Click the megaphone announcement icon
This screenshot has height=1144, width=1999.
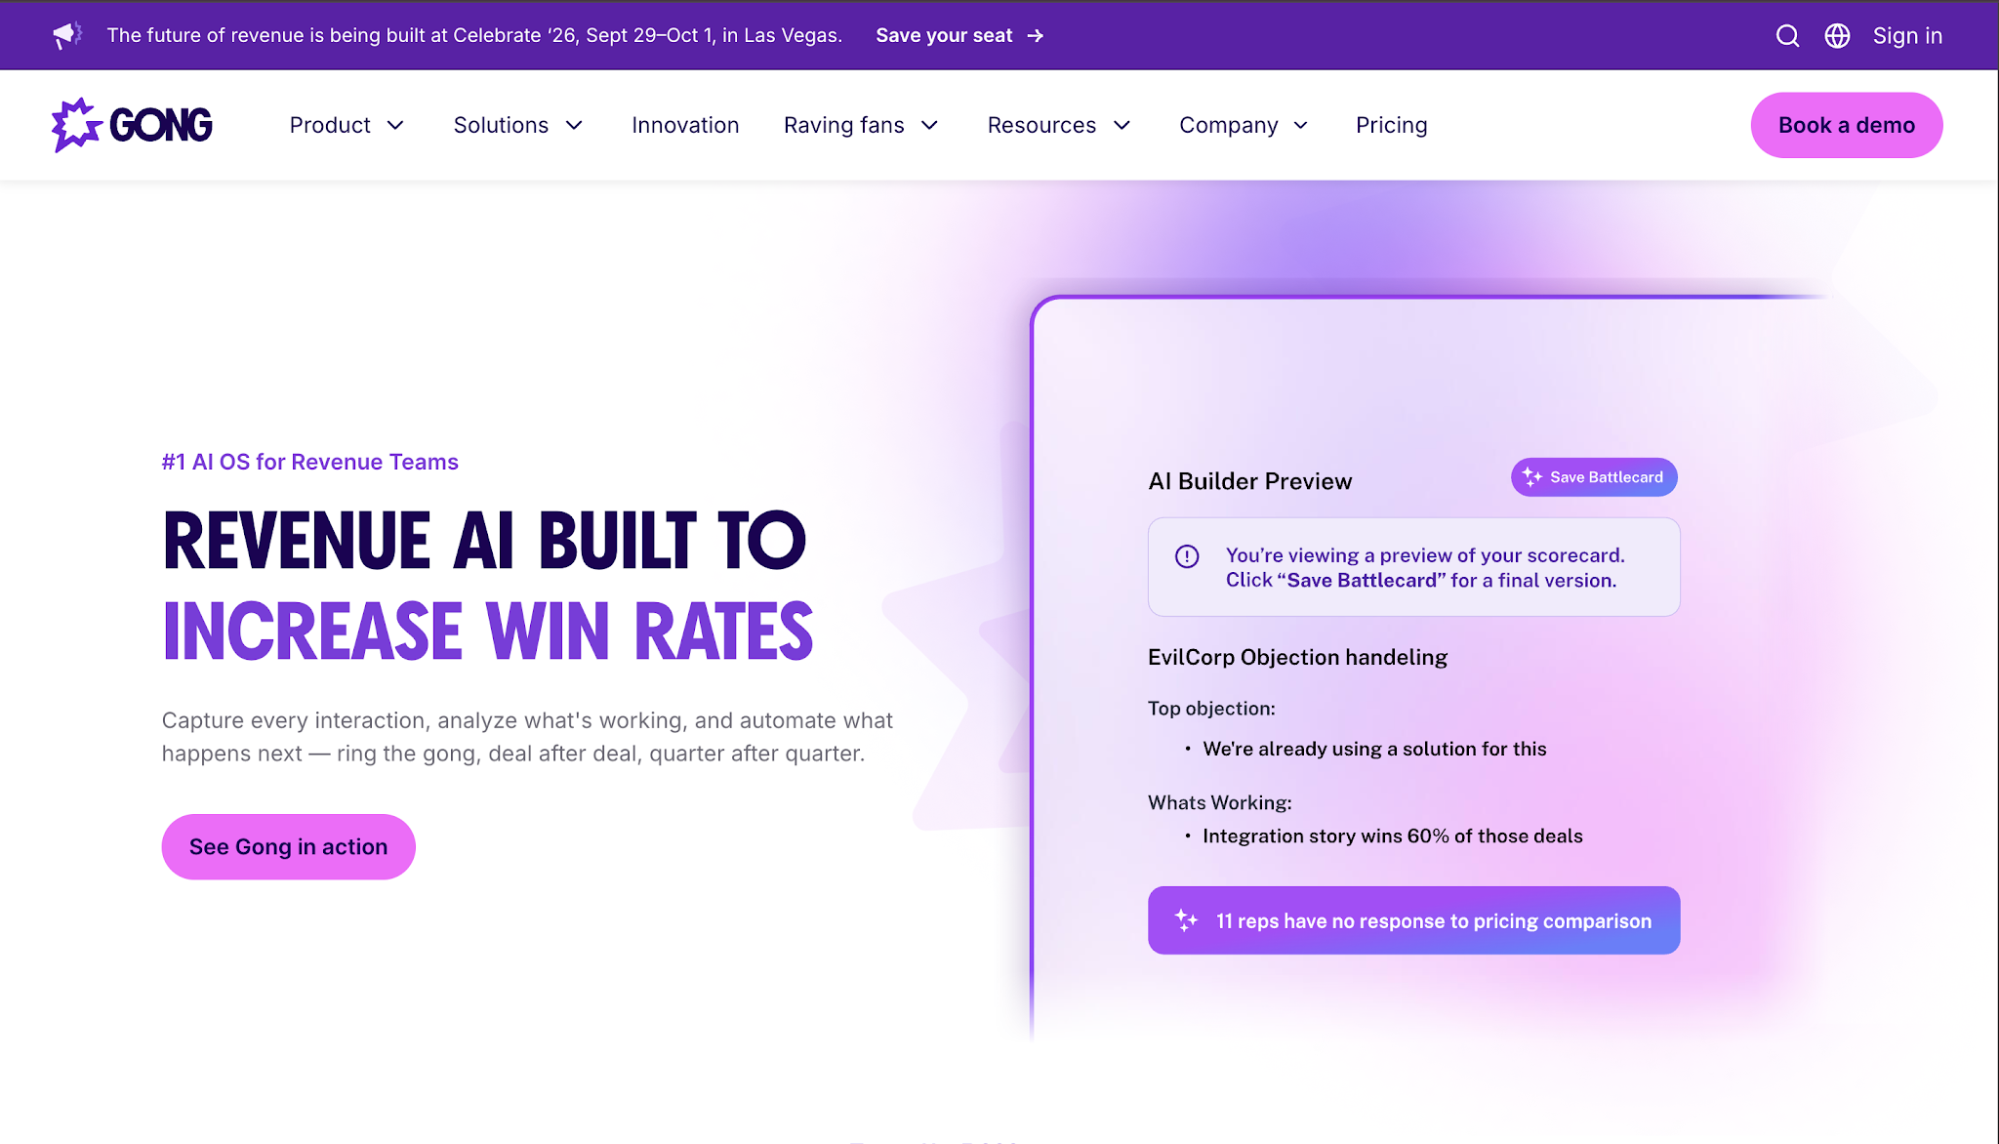point(67,35)
